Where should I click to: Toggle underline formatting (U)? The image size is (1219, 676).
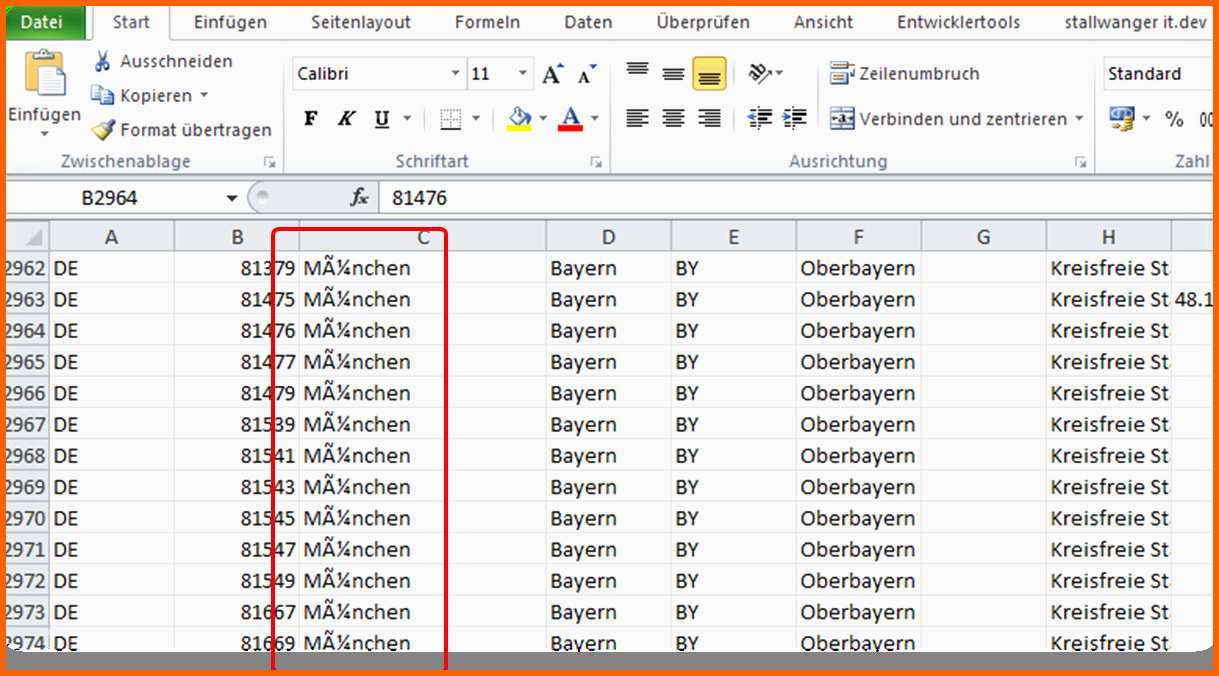(x=381, y=119)
